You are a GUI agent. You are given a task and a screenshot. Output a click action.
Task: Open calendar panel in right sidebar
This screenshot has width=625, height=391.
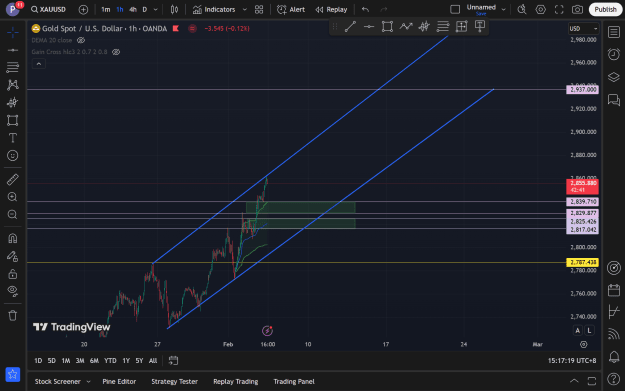tap(614, 290)
